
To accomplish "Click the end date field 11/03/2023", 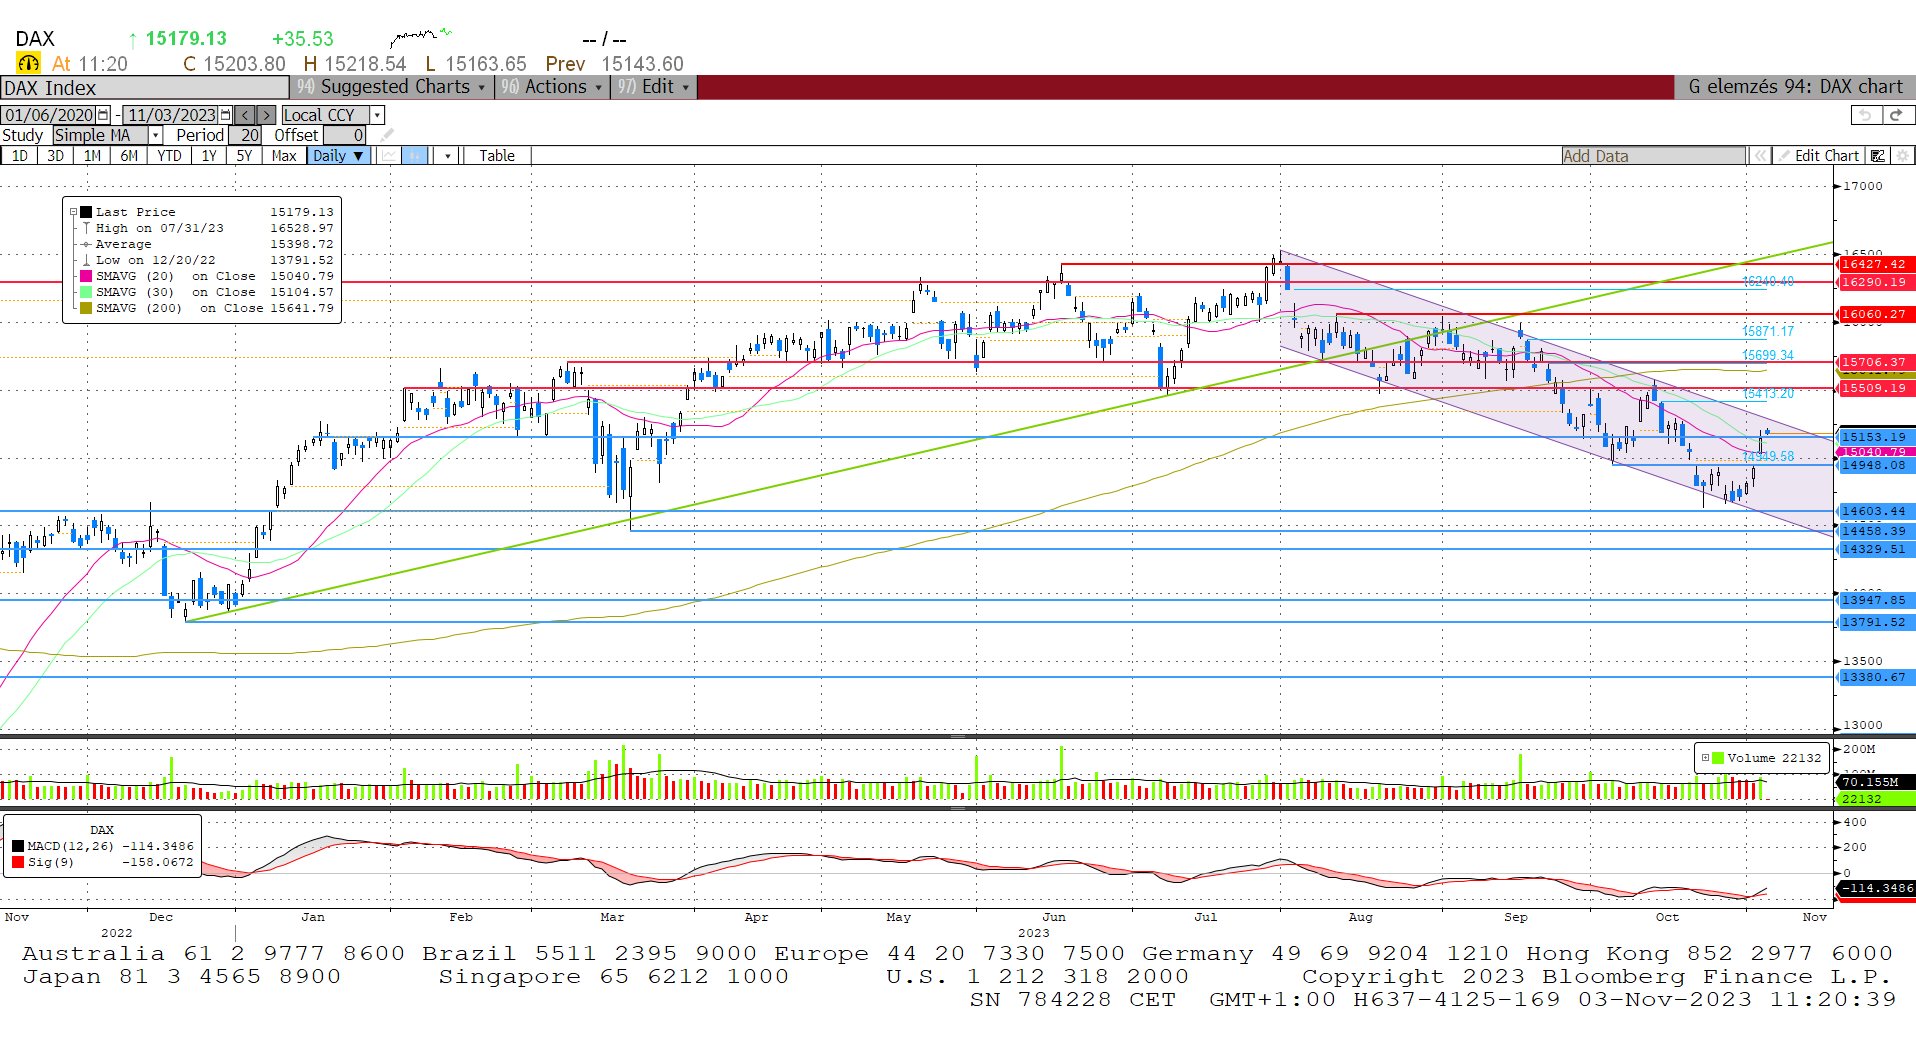I will pos(171,115).
